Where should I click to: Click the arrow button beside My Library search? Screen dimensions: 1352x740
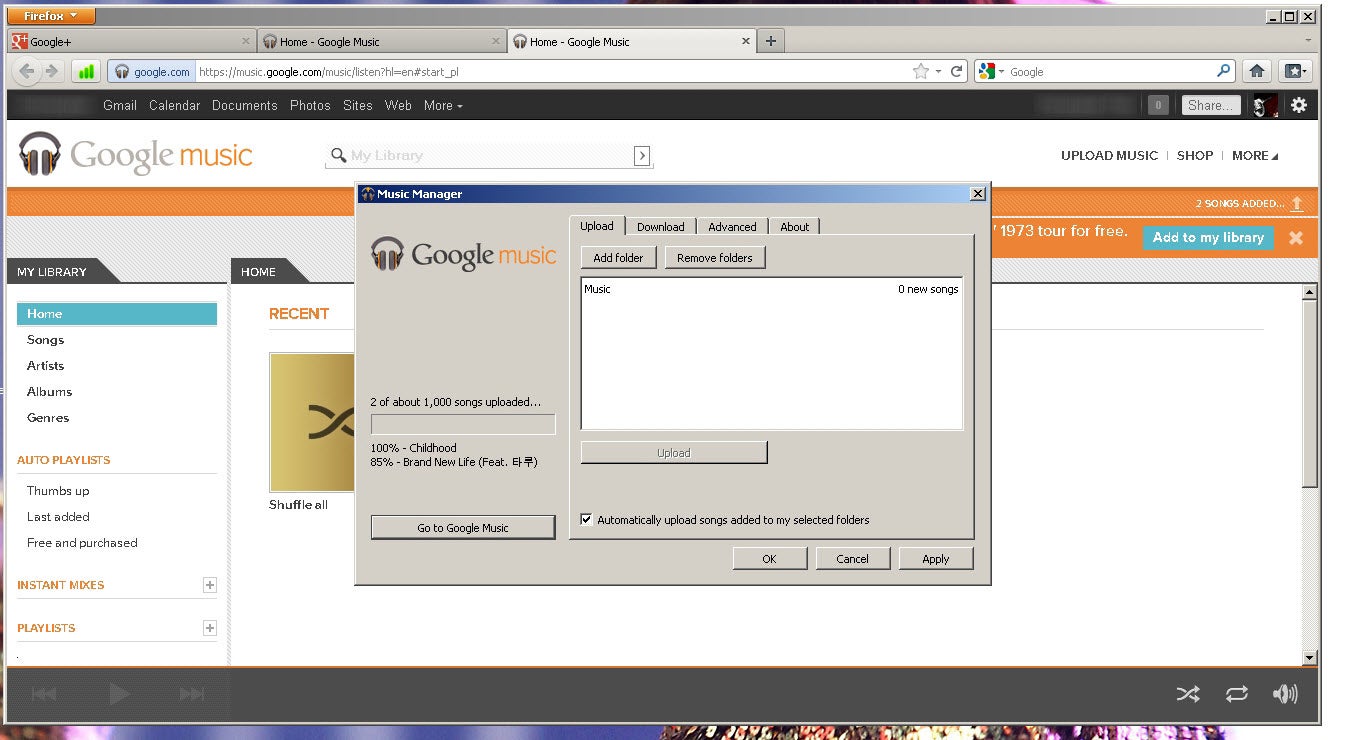(x=642, y=156)
